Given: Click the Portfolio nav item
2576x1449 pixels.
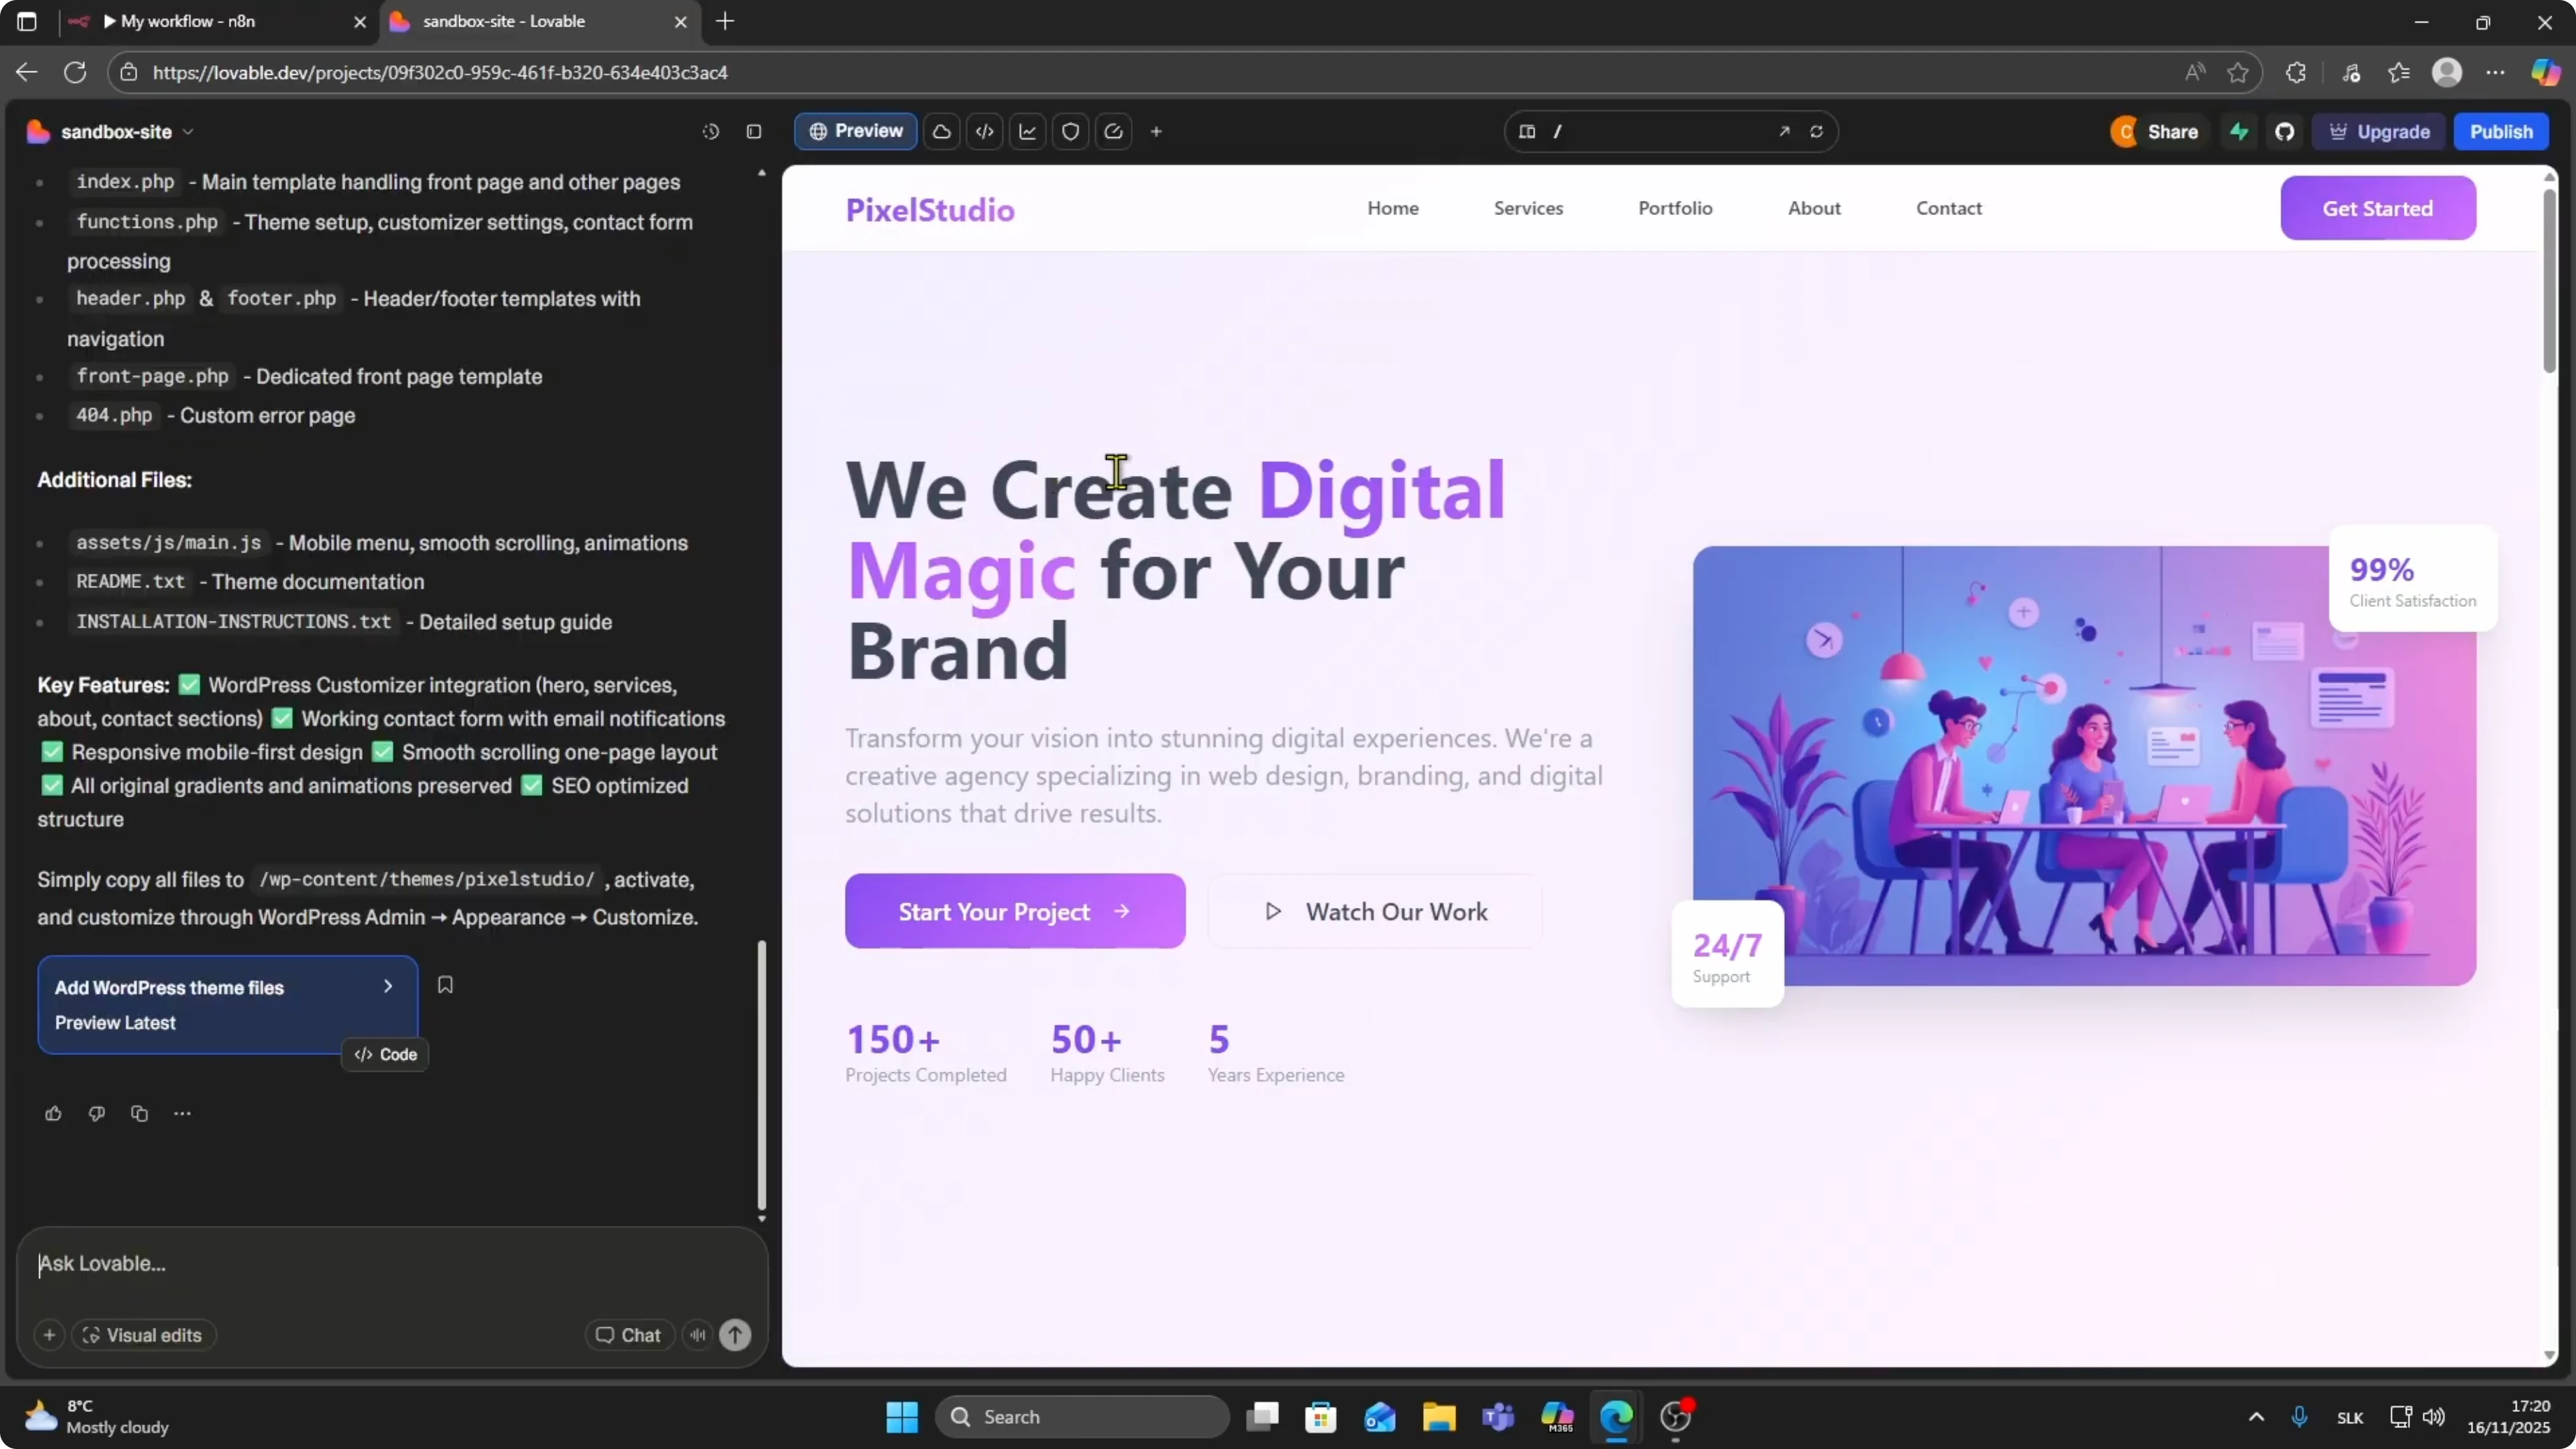Looking at the screenshot, I should click(x=1675, y=208).
